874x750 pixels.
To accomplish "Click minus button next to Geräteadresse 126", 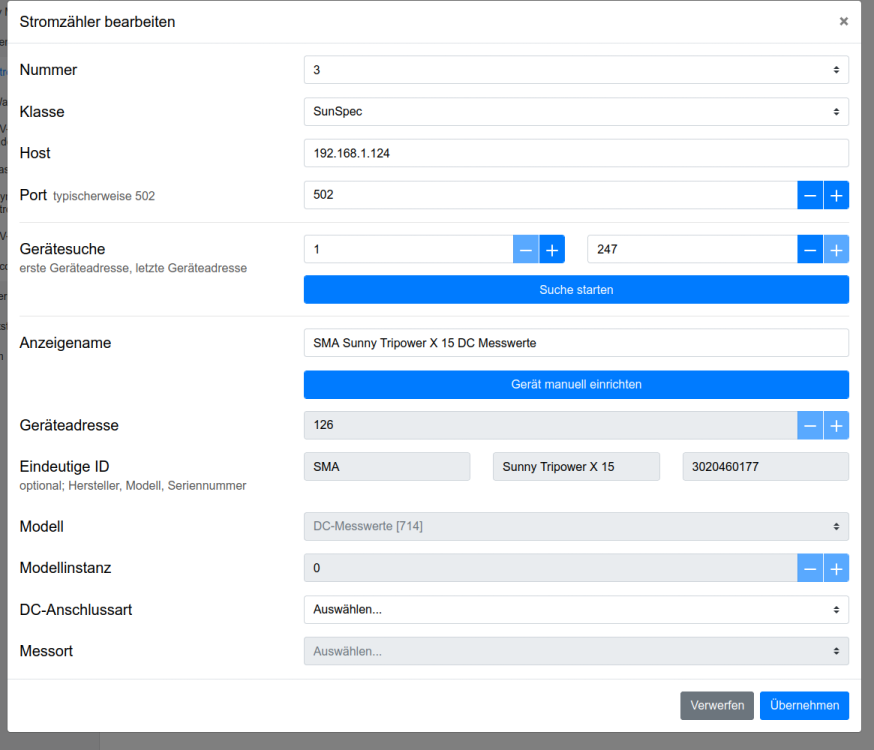I will [810, 425].
